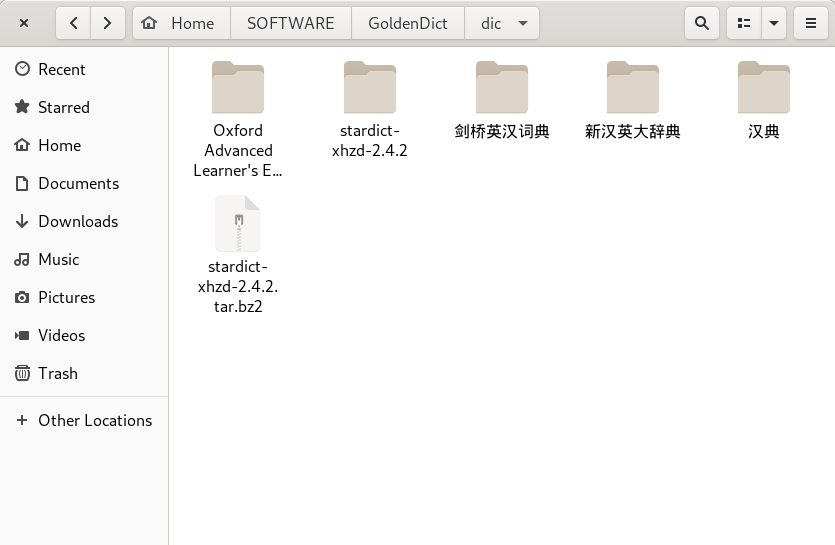Select the stardict-xhzd-2.4.2.tar.bz2 archive icon
The width and height of the screenshot is (835, 545).
click(238, 223)
